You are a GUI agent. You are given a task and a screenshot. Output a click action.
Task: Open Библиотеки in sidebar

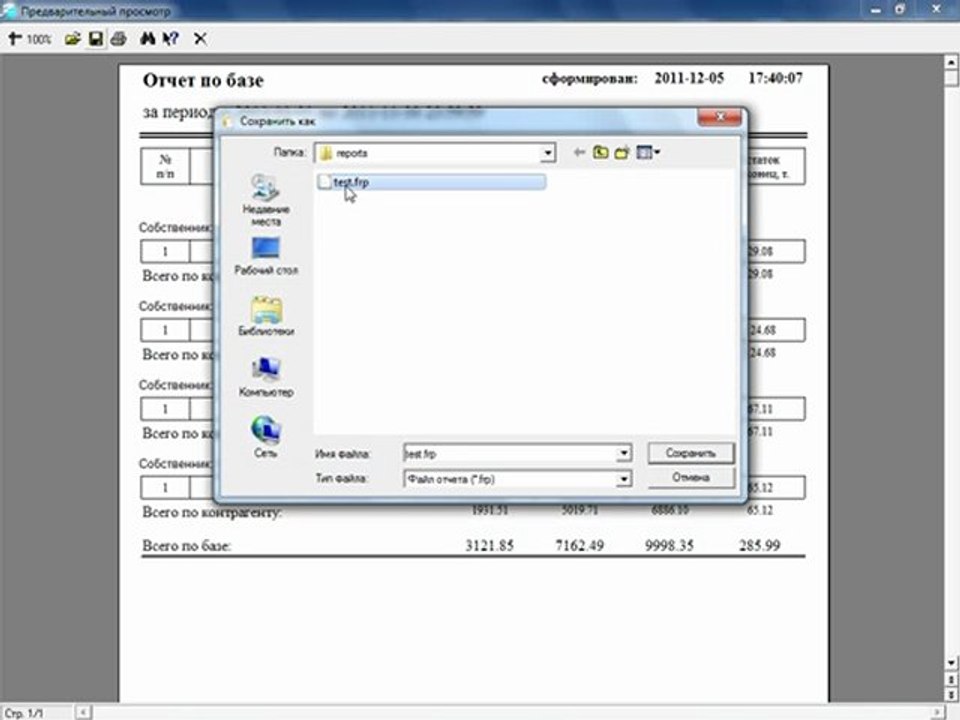[266, 316]
